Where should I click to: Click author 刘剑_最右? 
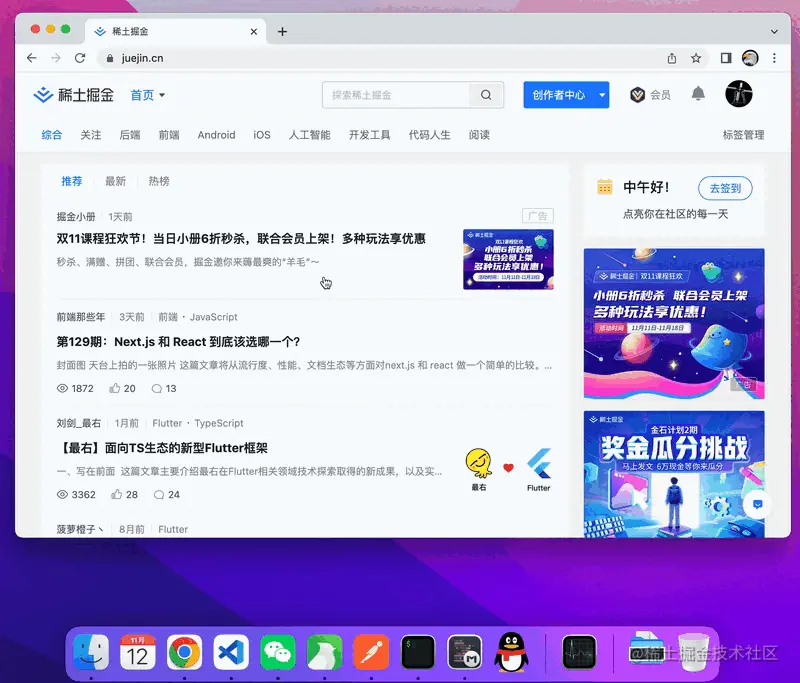click(79, 423)
